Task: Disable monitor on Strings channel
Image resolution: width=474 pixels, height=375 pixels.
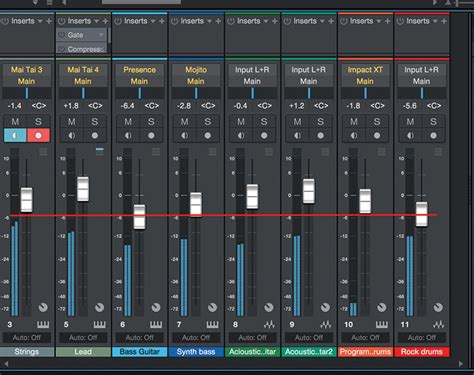Action: tap(15, 136)
